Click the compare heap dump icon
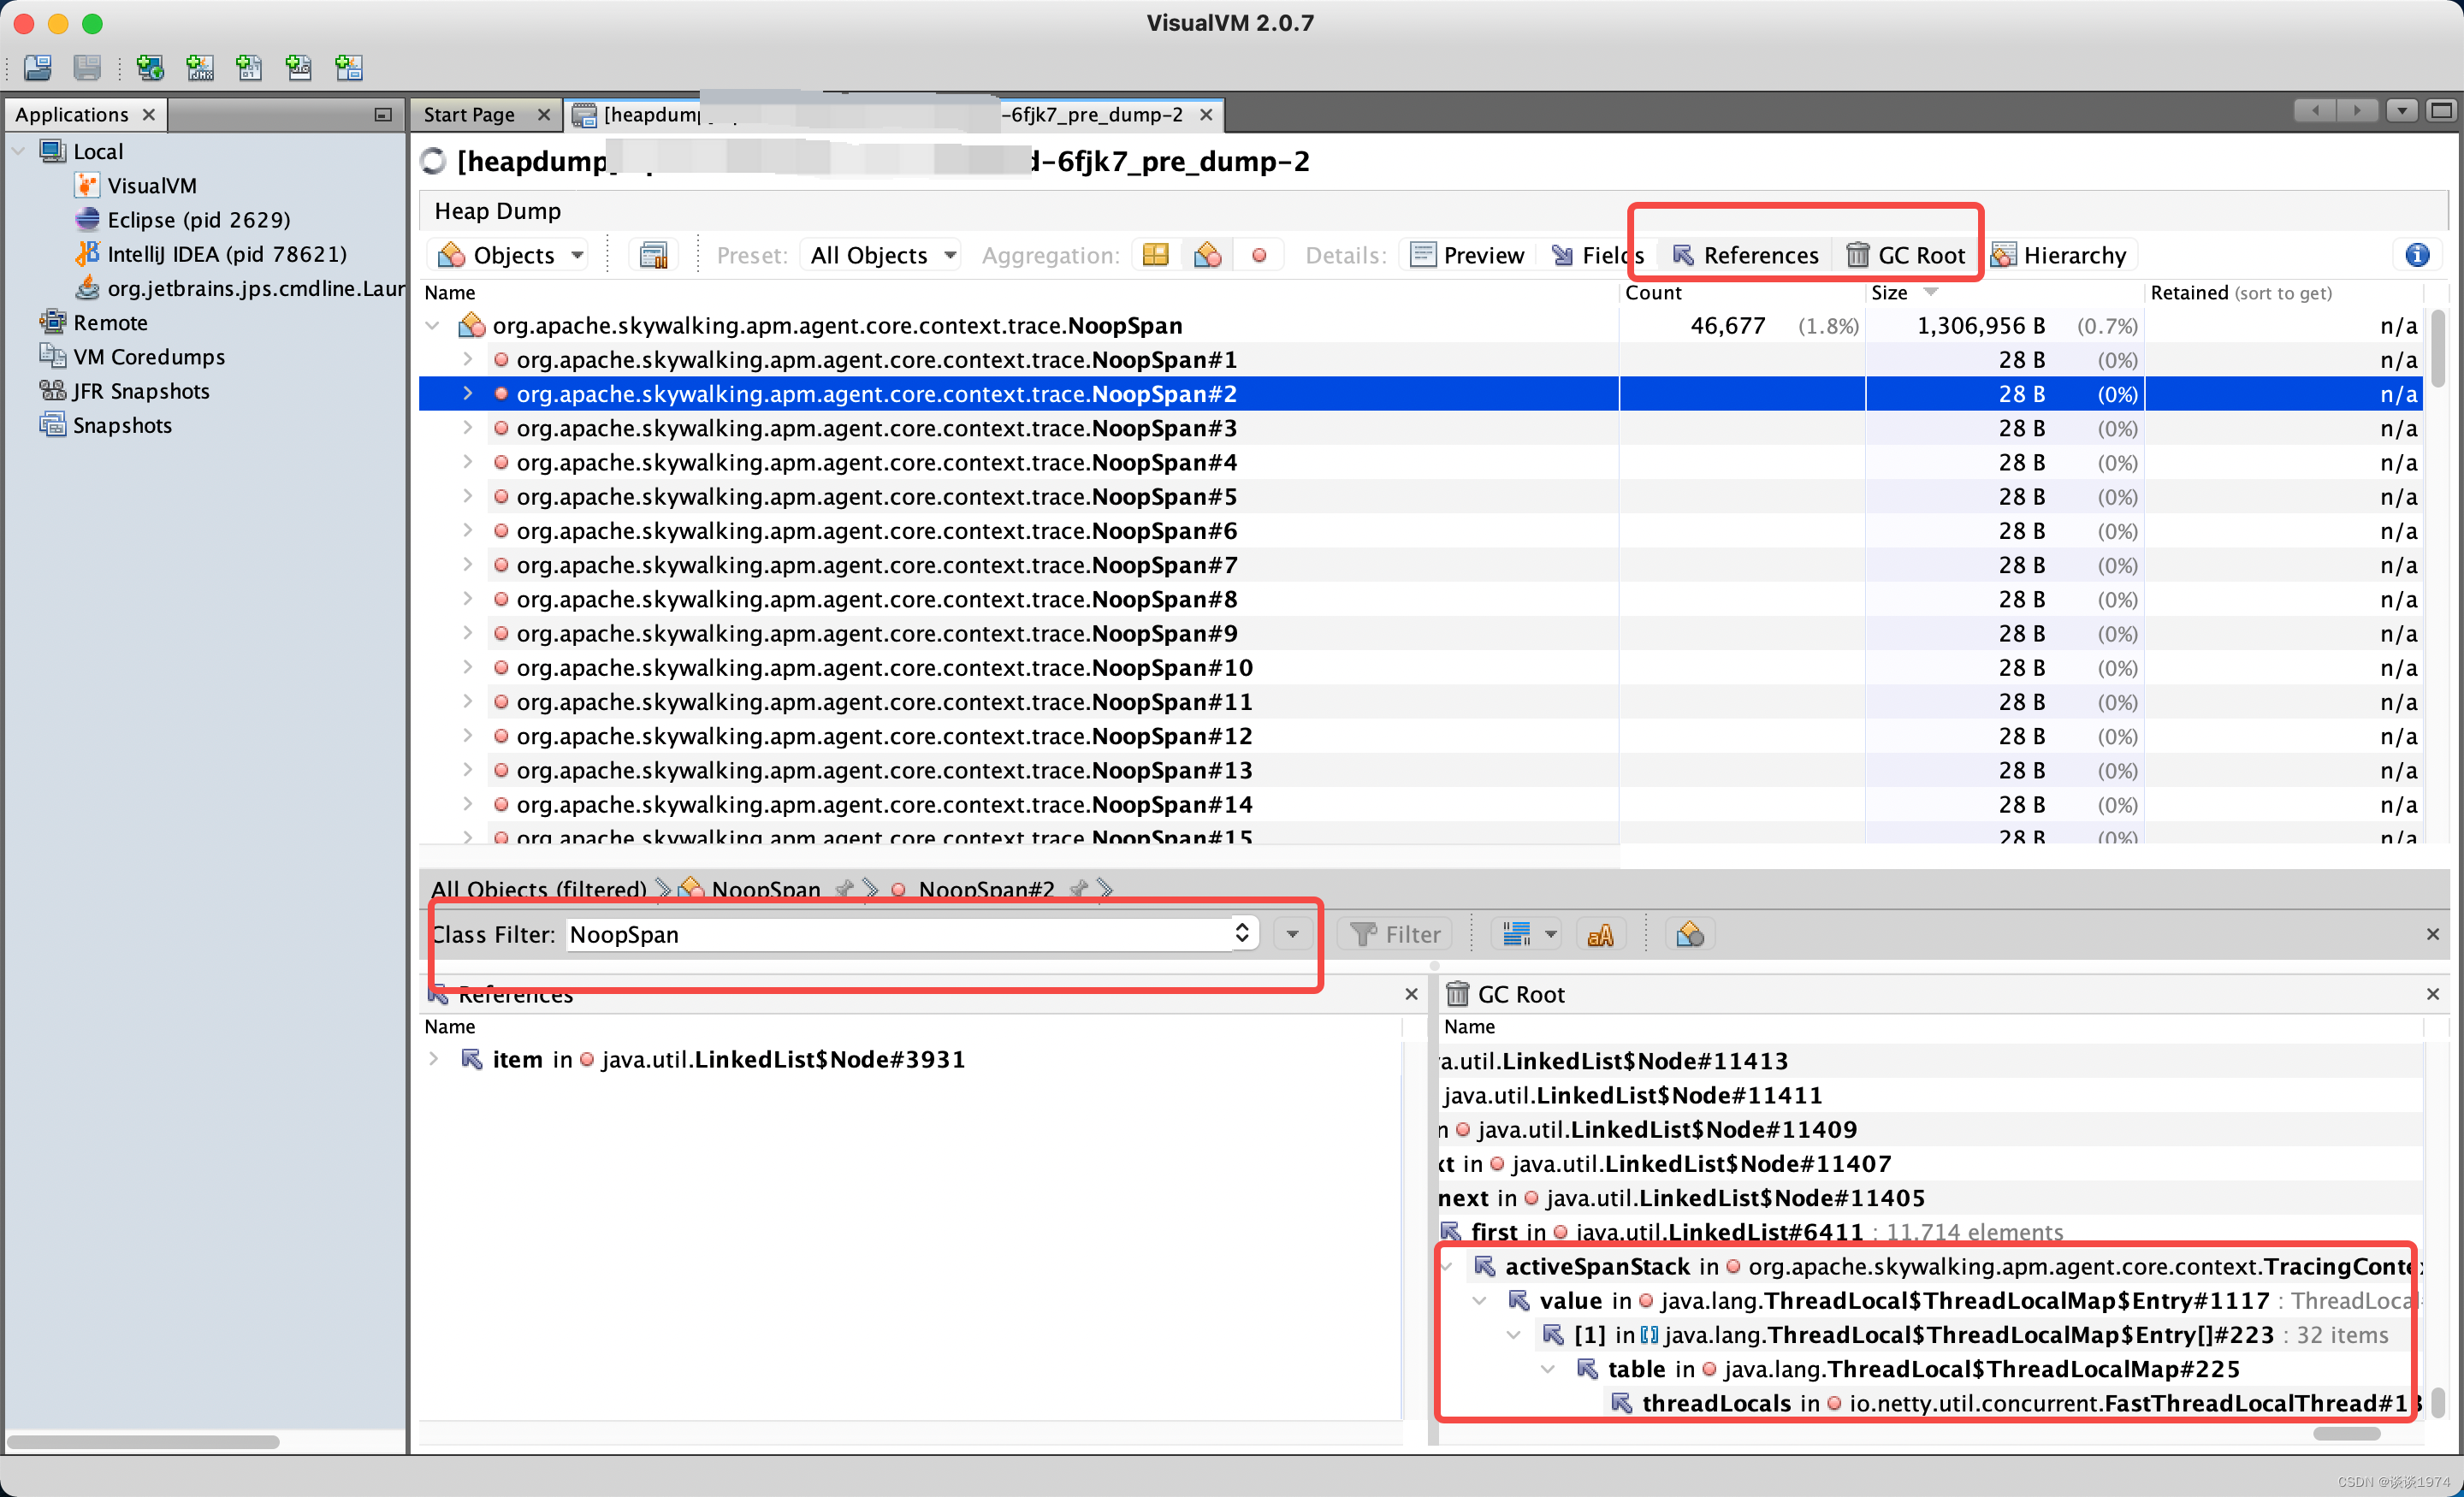This screenshot has height=1497, width=2464. pyautogui.click(x=653, y=256)
